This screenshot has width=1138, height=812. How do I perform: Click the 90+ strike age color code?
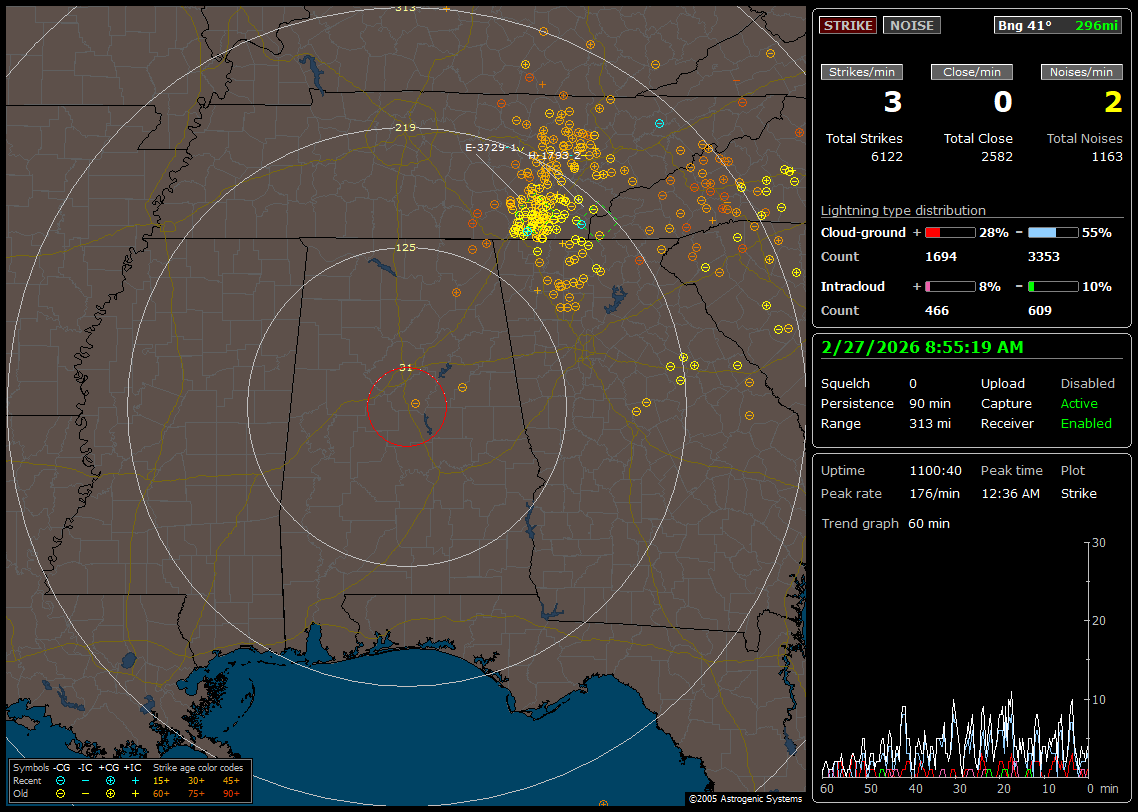point(232,793)
